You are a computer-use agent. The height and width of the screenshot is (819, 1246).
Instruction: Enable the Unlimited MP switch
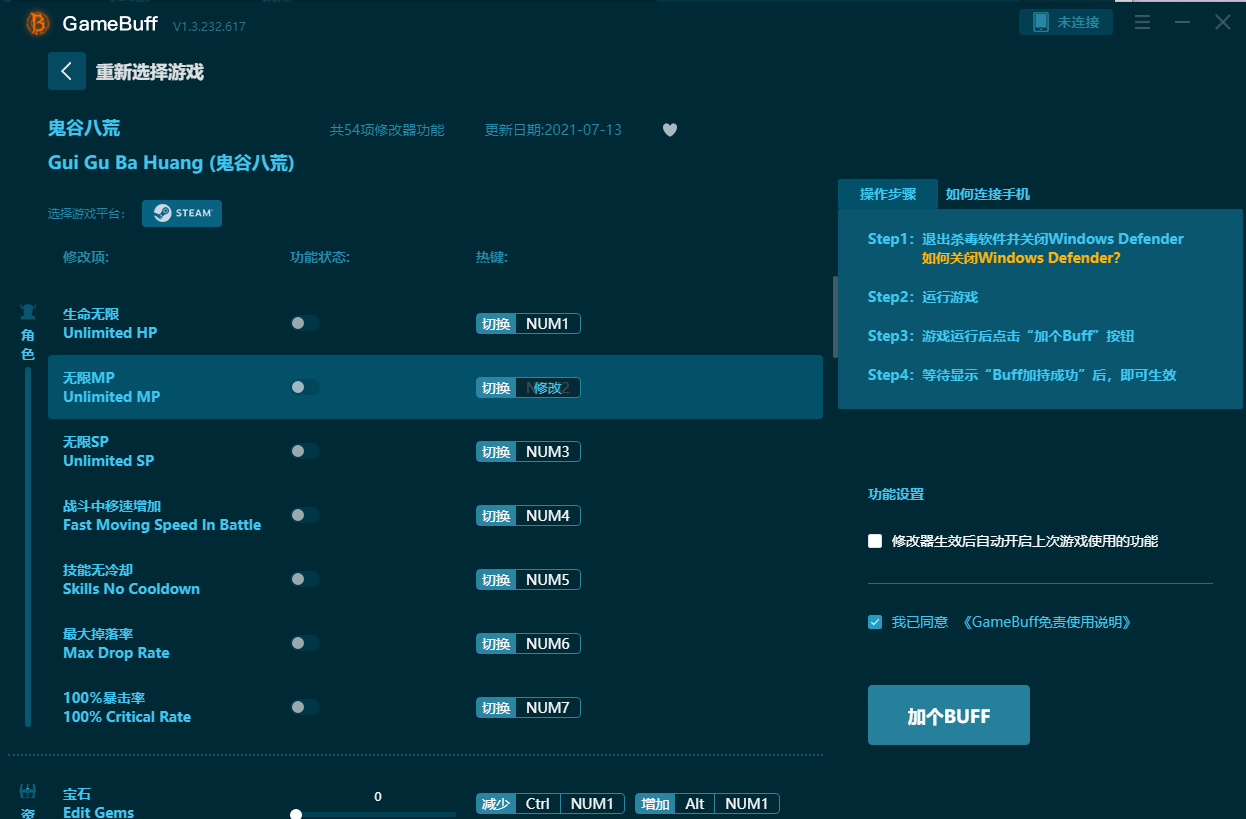pyautogui.click(x=305, y=387)
